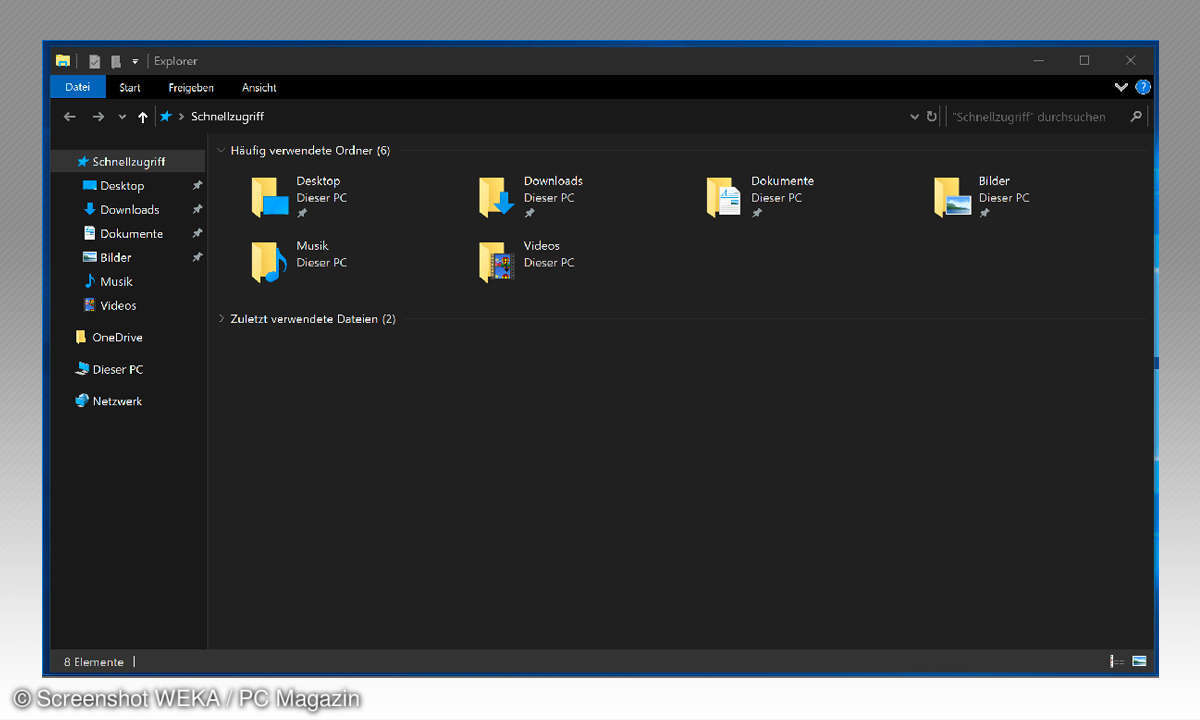Switch to the Ansicht ribbon tab
1200x720 pixels.
(259, 88)
